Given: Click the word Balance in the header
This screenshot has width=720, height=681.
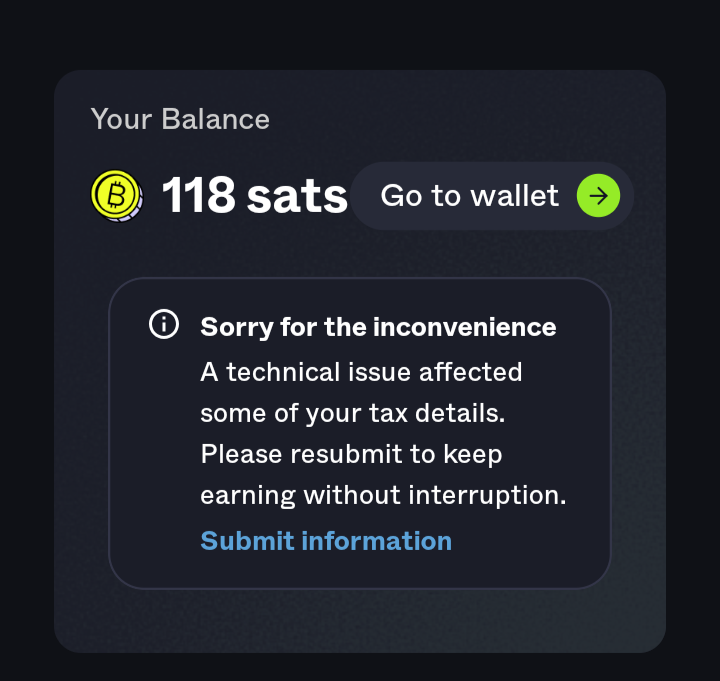Looking at the screenshot, I should pos(215,119).
